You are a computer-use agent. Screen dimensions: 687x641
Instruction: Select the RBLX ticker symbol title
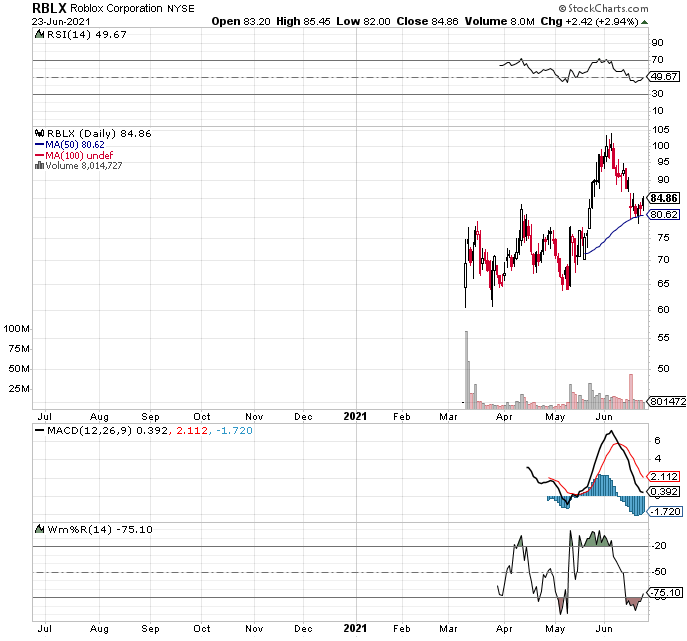(49, 8)
